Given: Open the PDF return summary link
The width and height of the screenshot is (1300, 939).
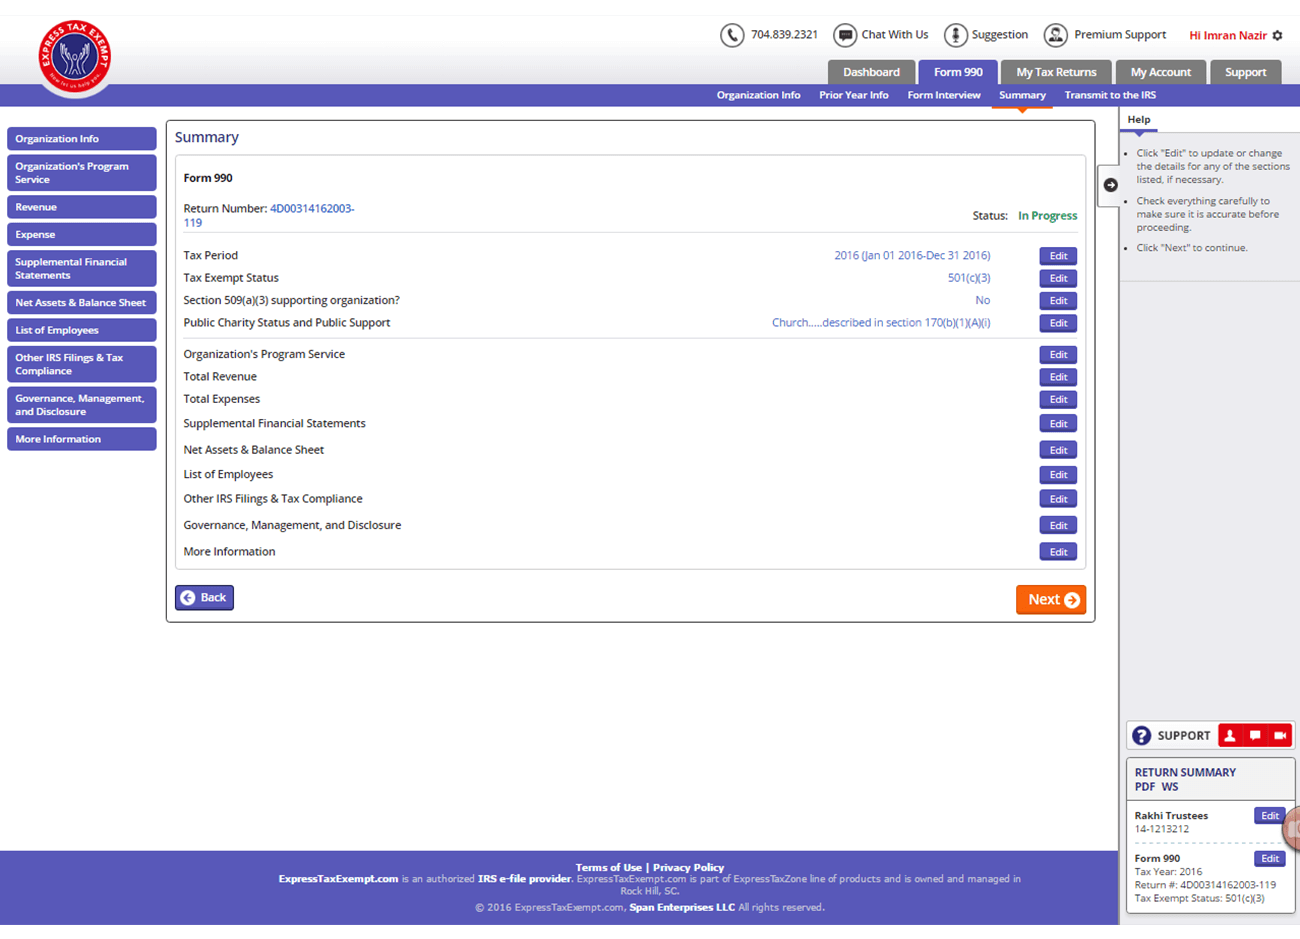Looking at the screenshot, I should (x=1145, y=787).
